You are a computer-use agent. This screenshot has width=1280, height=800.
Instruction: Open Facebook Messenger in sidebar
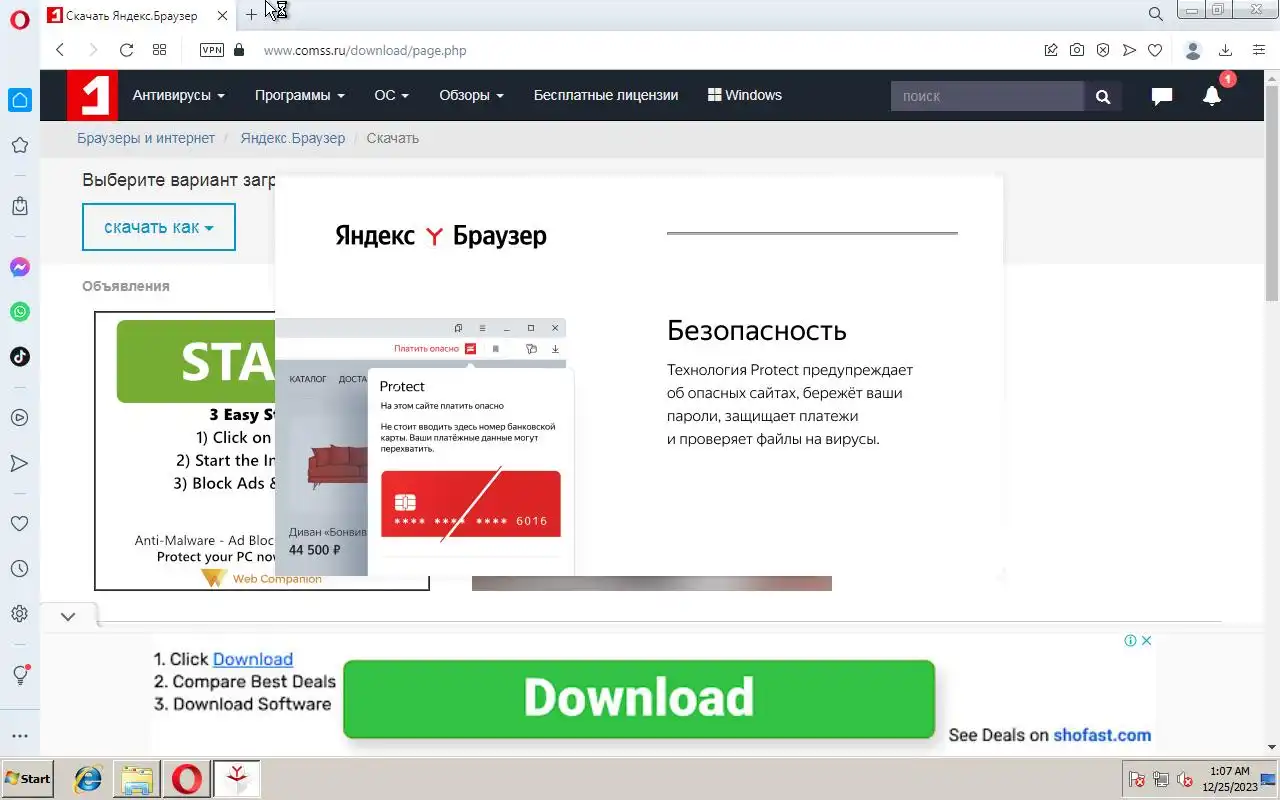(20, 267)
